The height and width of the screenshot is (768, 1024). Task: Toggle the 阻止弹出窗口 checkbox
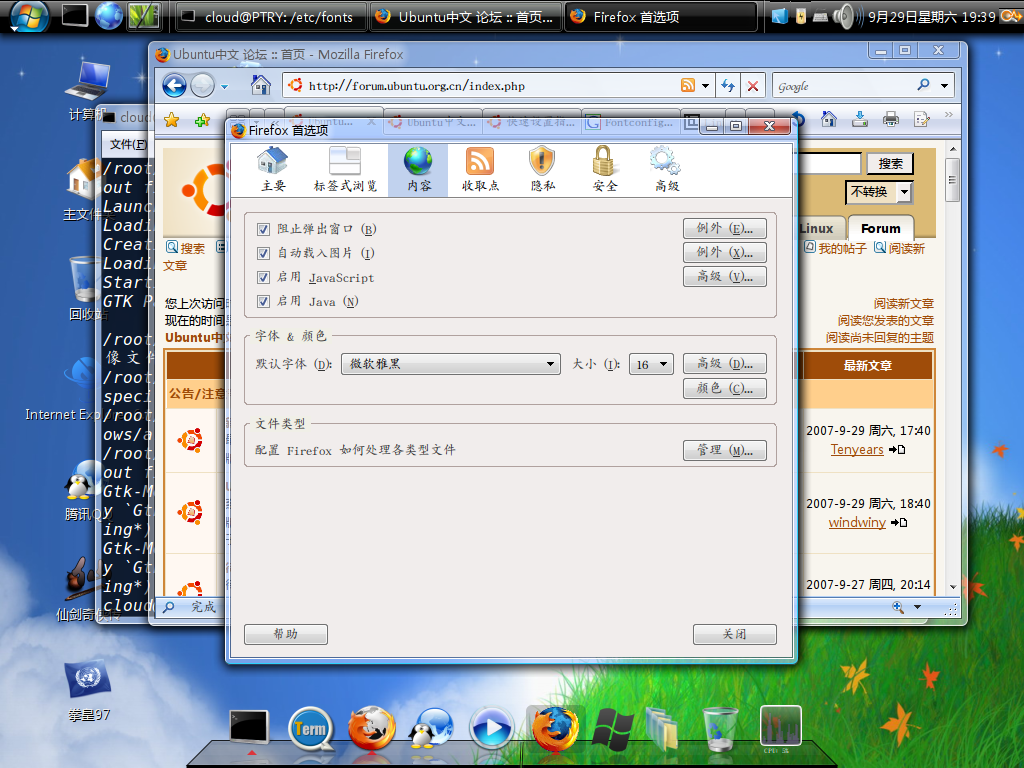coord(263,229)
